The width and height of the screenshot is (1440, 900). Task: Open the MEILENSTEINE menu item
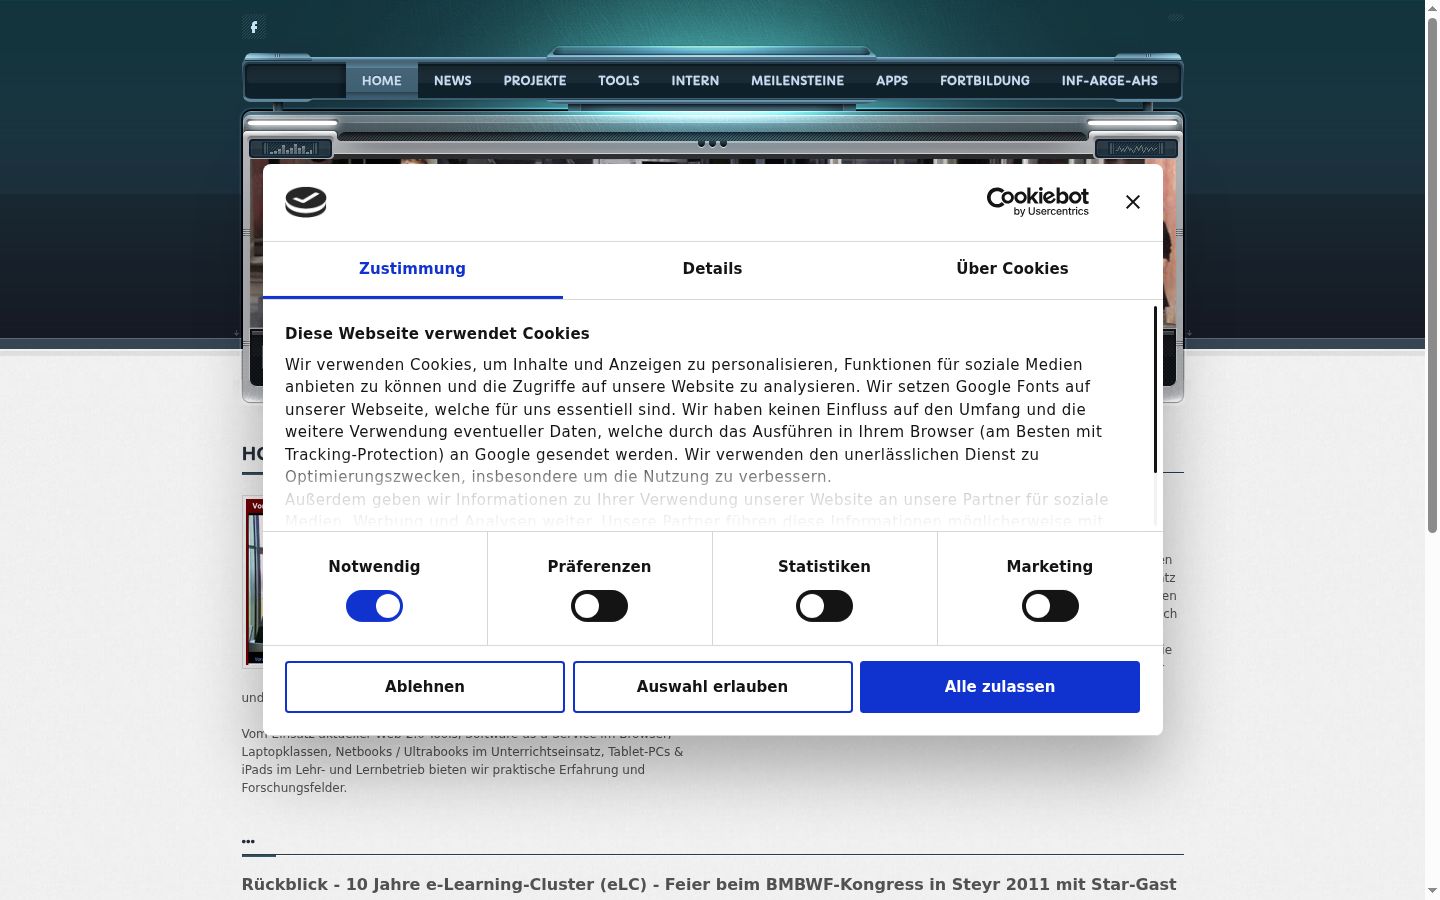click(798, 81)
